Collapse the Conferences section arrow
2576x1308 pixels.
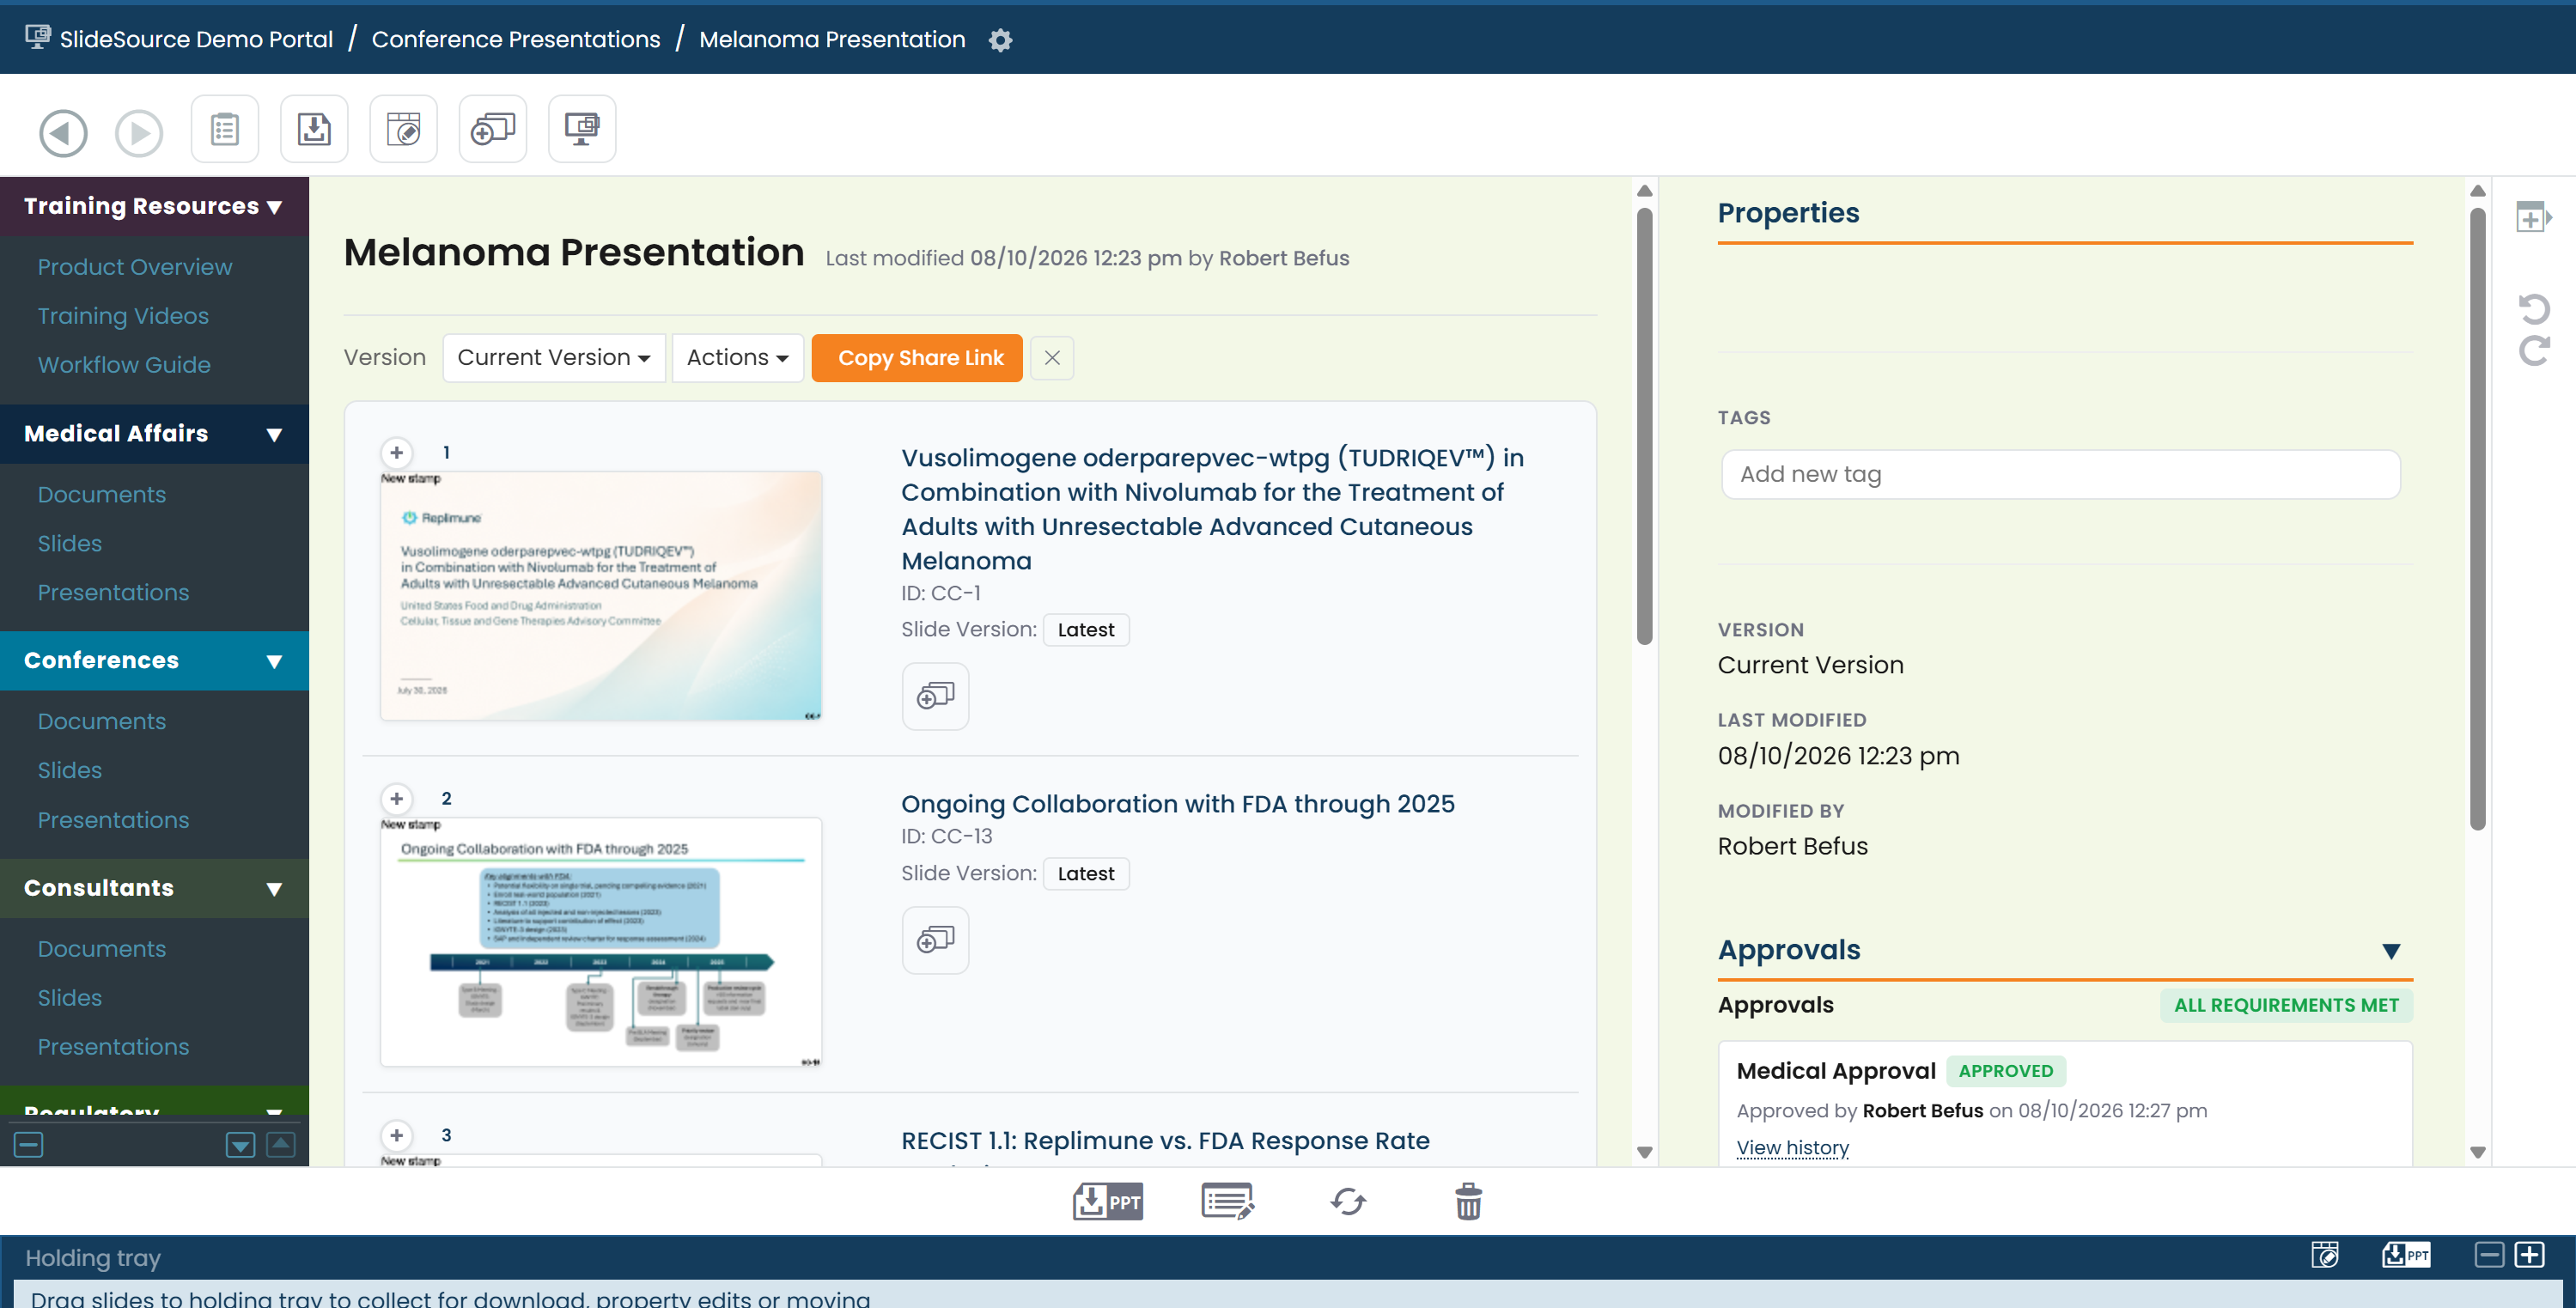pos(274,661)
